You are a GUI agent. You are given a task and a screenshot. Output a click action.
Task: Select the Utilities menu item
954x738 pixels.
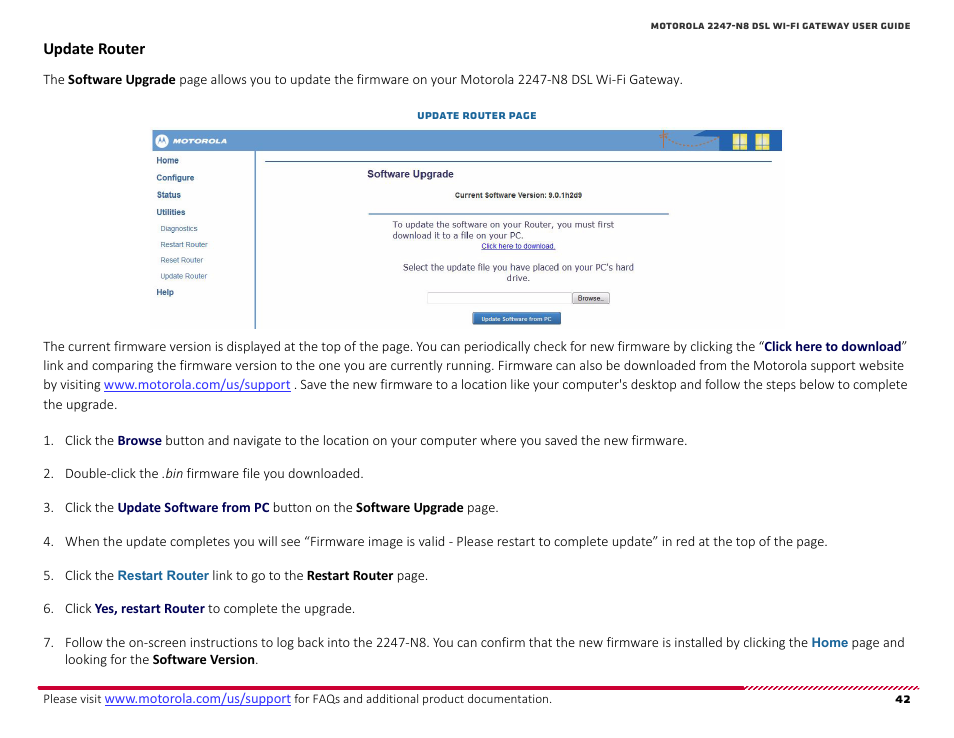coord(170,212)
